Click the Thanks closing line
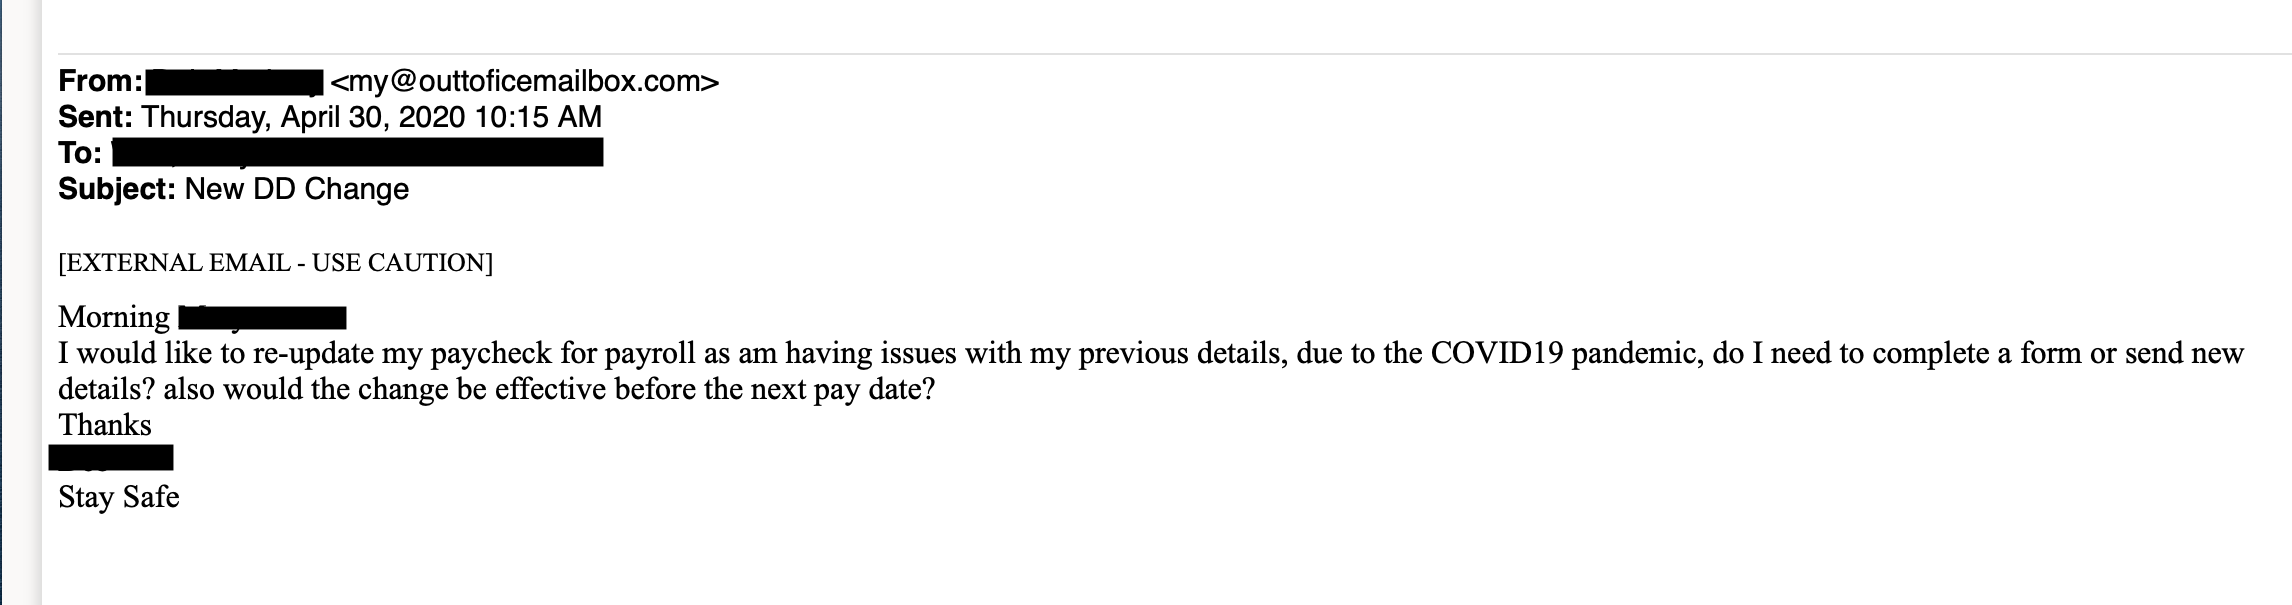The image size is (2292, 605). tap(105, 425)
